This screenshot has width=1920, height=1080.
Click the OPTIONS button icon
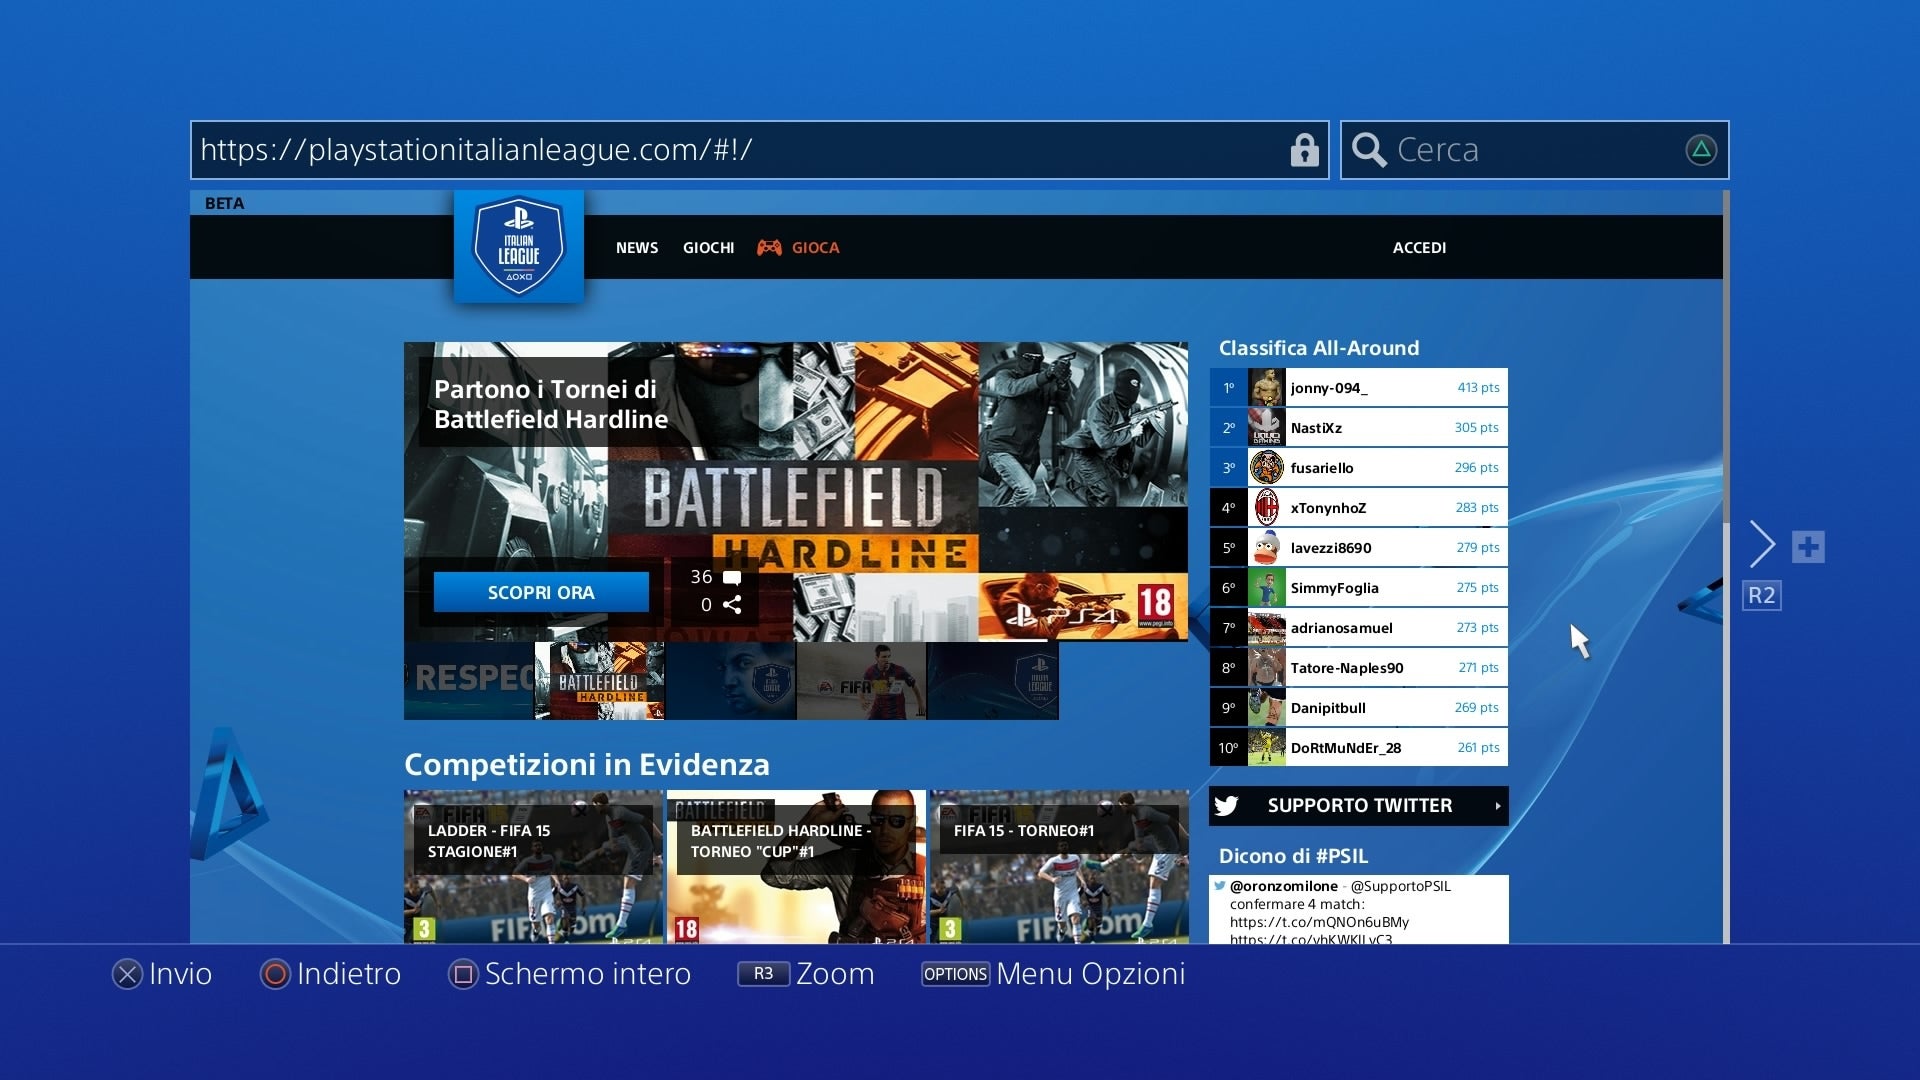coord(955,974)
